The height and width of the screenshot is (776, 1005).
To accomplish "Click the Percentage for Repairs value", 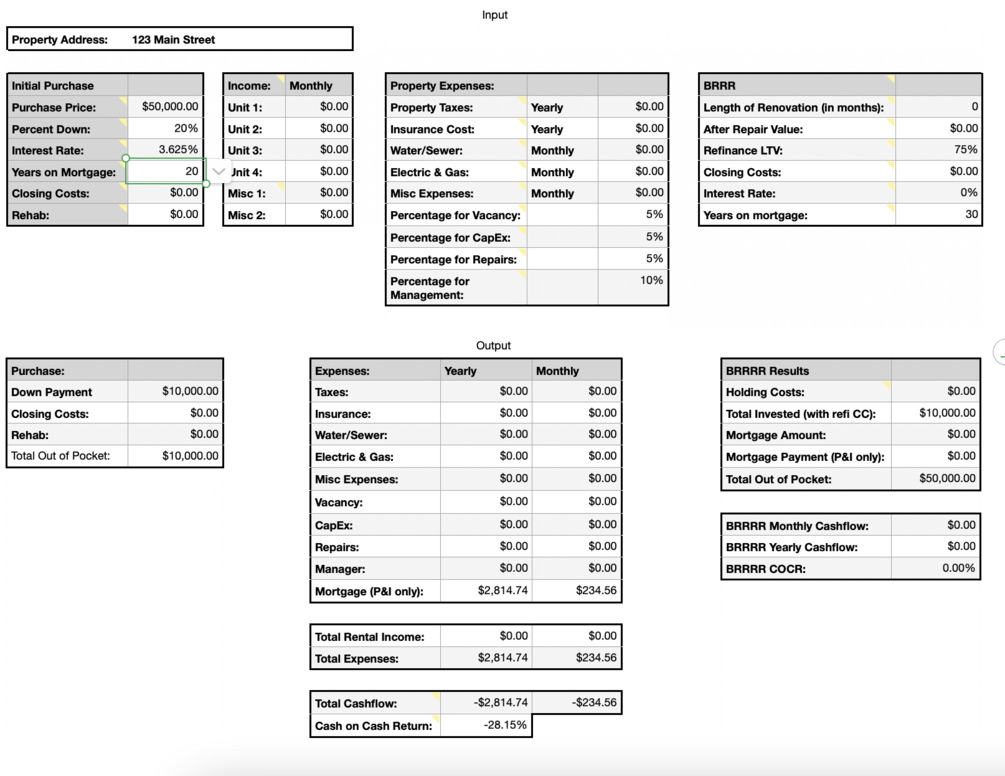I will 633,259.
